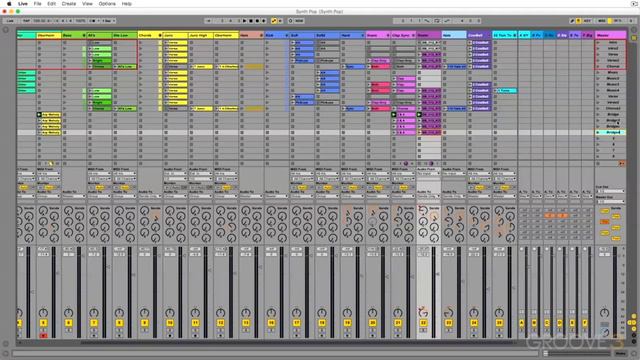Open the Apple menu

coord(9,4)
